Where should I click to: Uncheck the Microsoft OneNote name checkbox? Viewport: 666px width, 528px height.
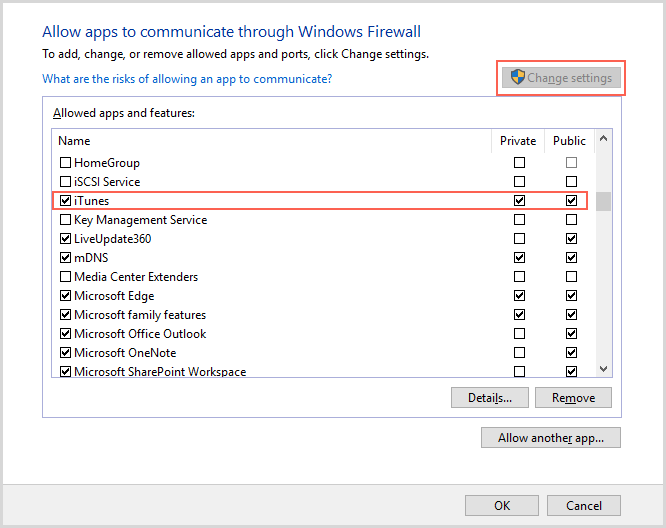[65, 353]
